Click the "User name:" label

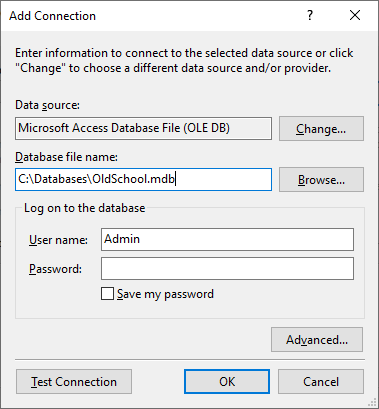pos(58,240)
